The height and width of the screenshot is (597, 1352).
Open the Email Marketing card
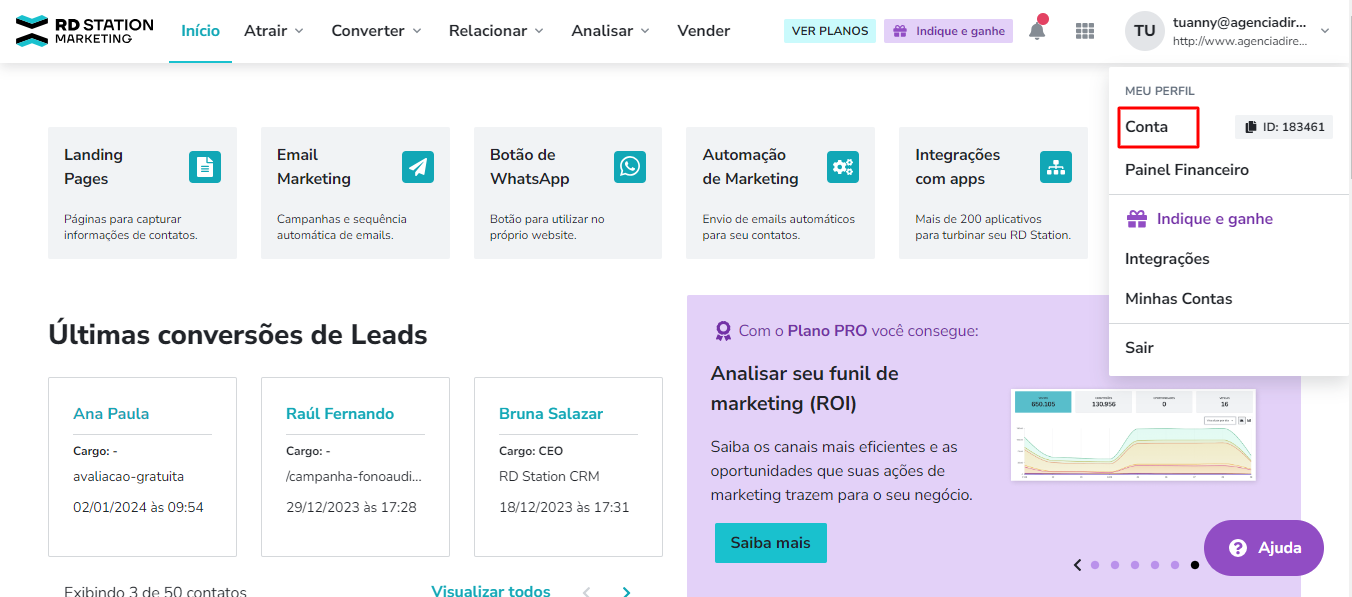click(x=355, y=193)
